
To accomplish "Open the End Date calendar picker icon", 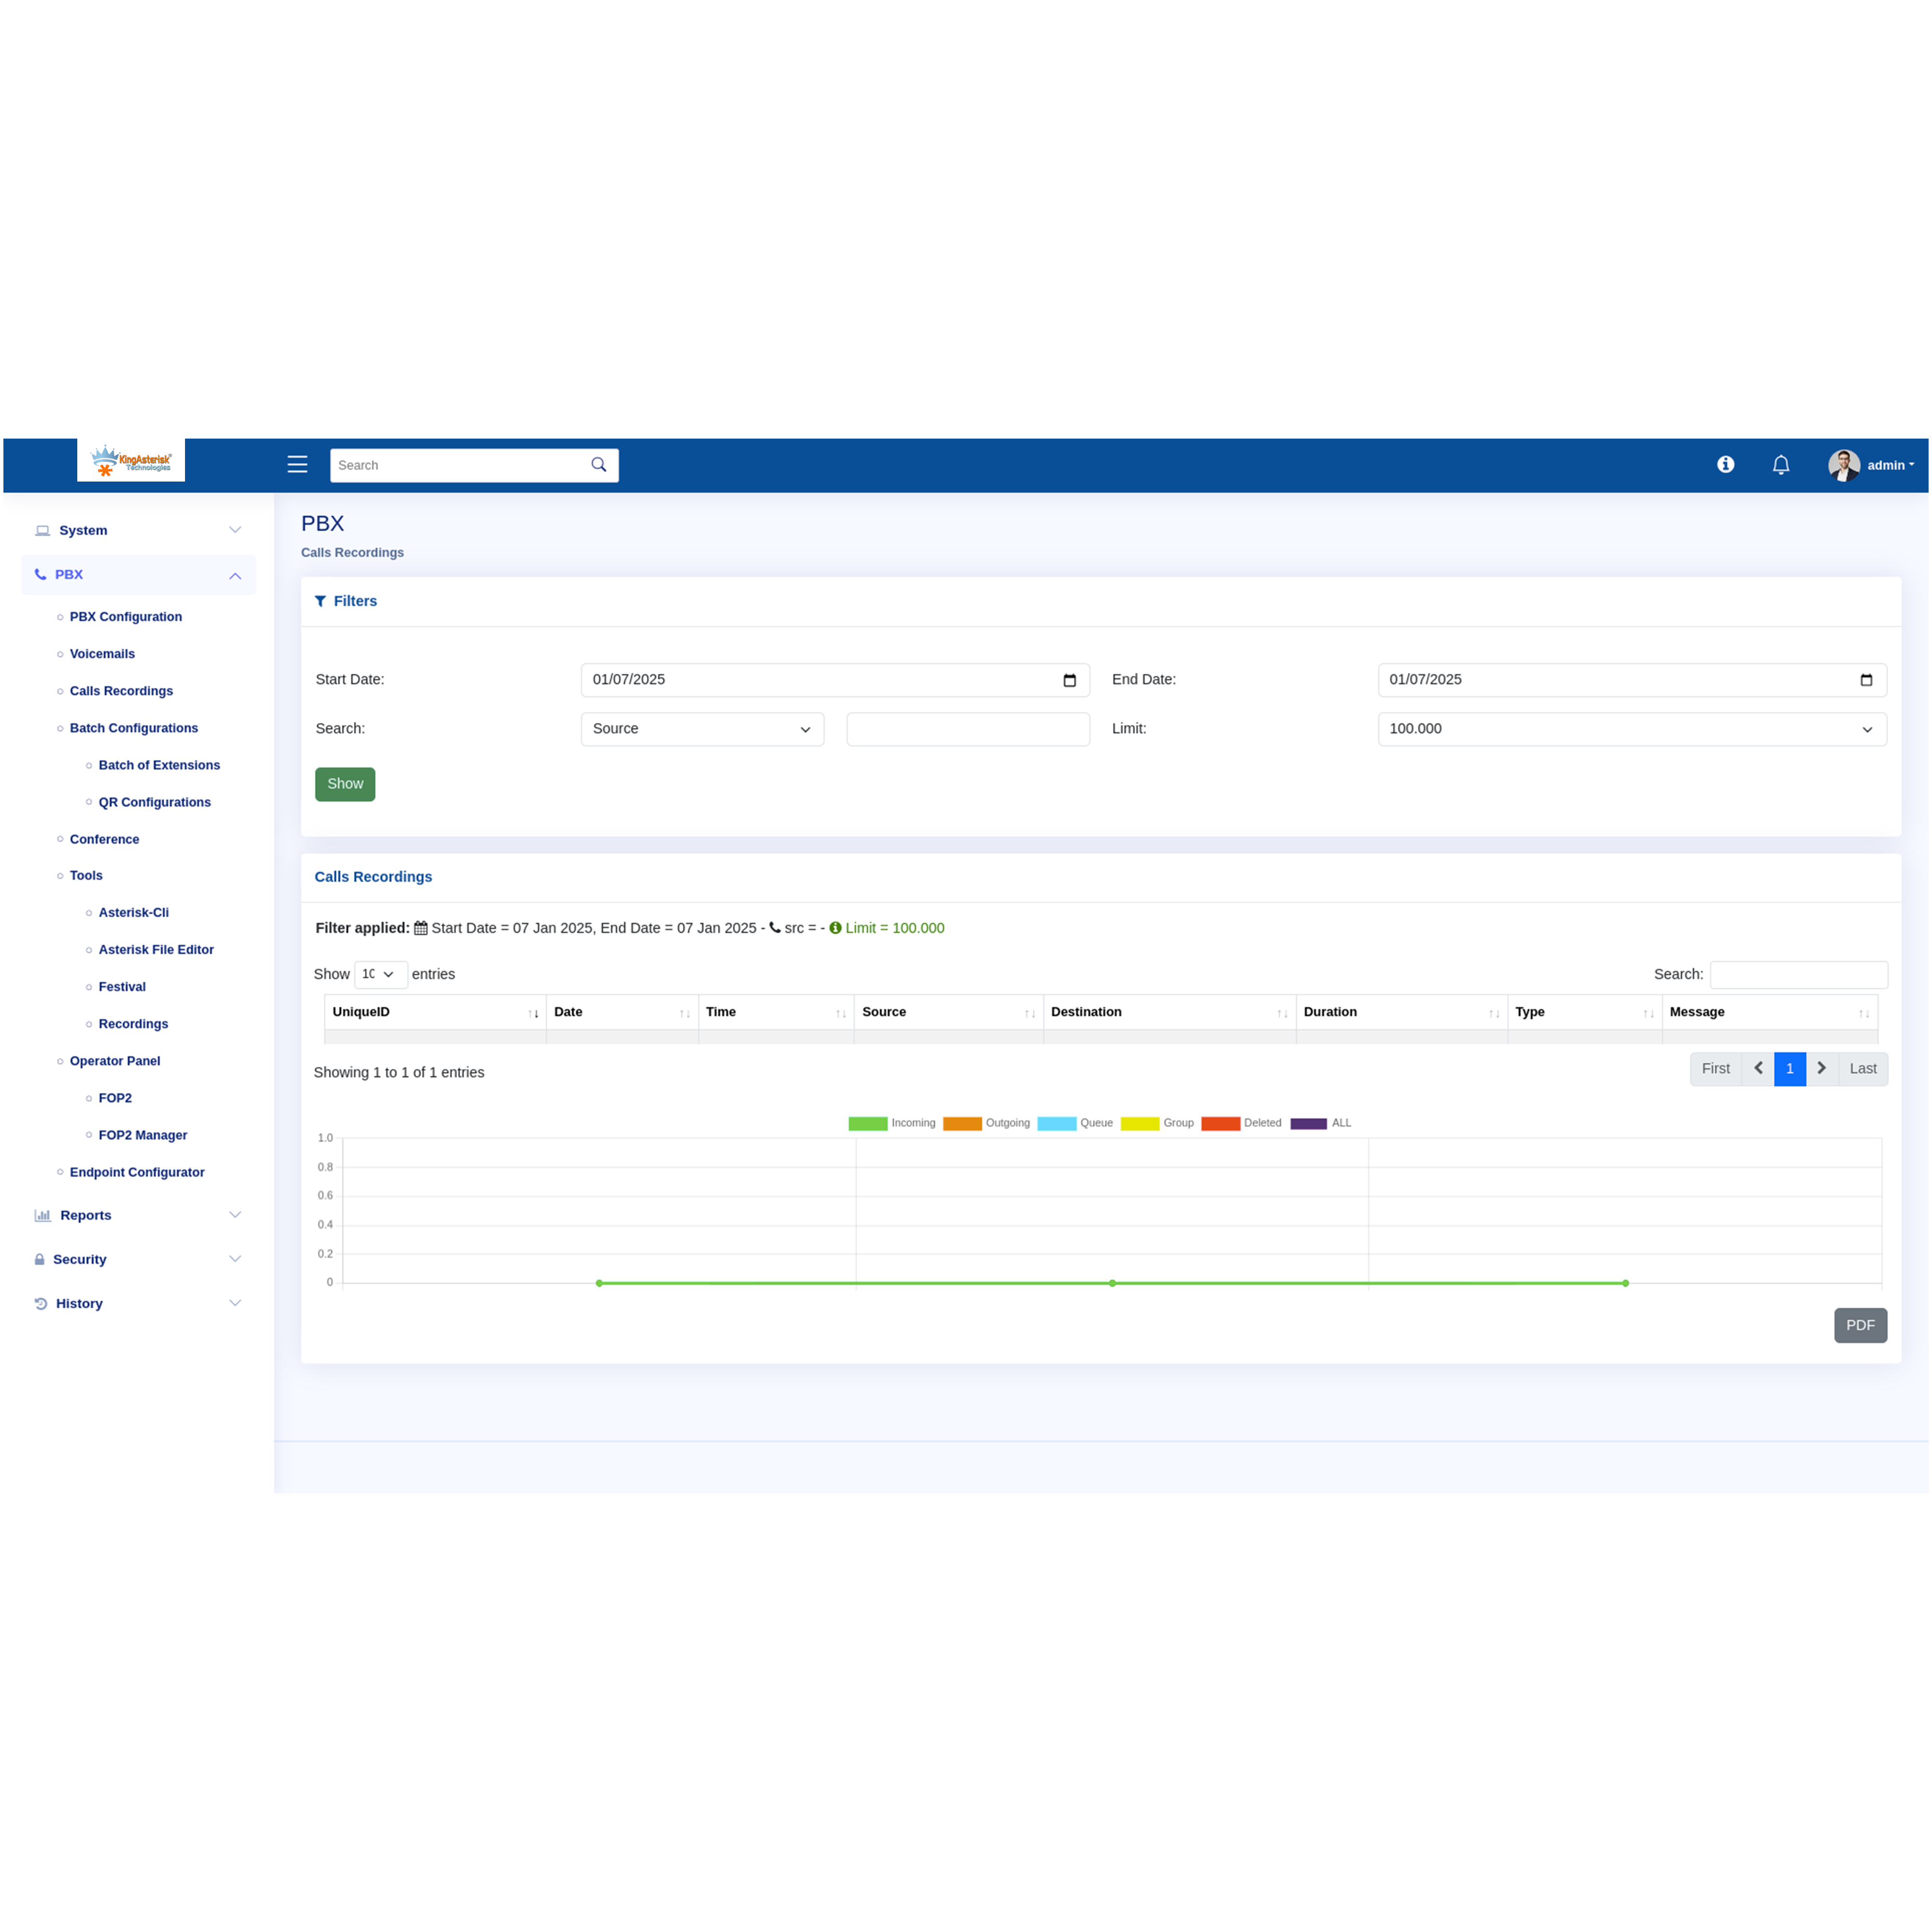I will (x=1866, y=680).
